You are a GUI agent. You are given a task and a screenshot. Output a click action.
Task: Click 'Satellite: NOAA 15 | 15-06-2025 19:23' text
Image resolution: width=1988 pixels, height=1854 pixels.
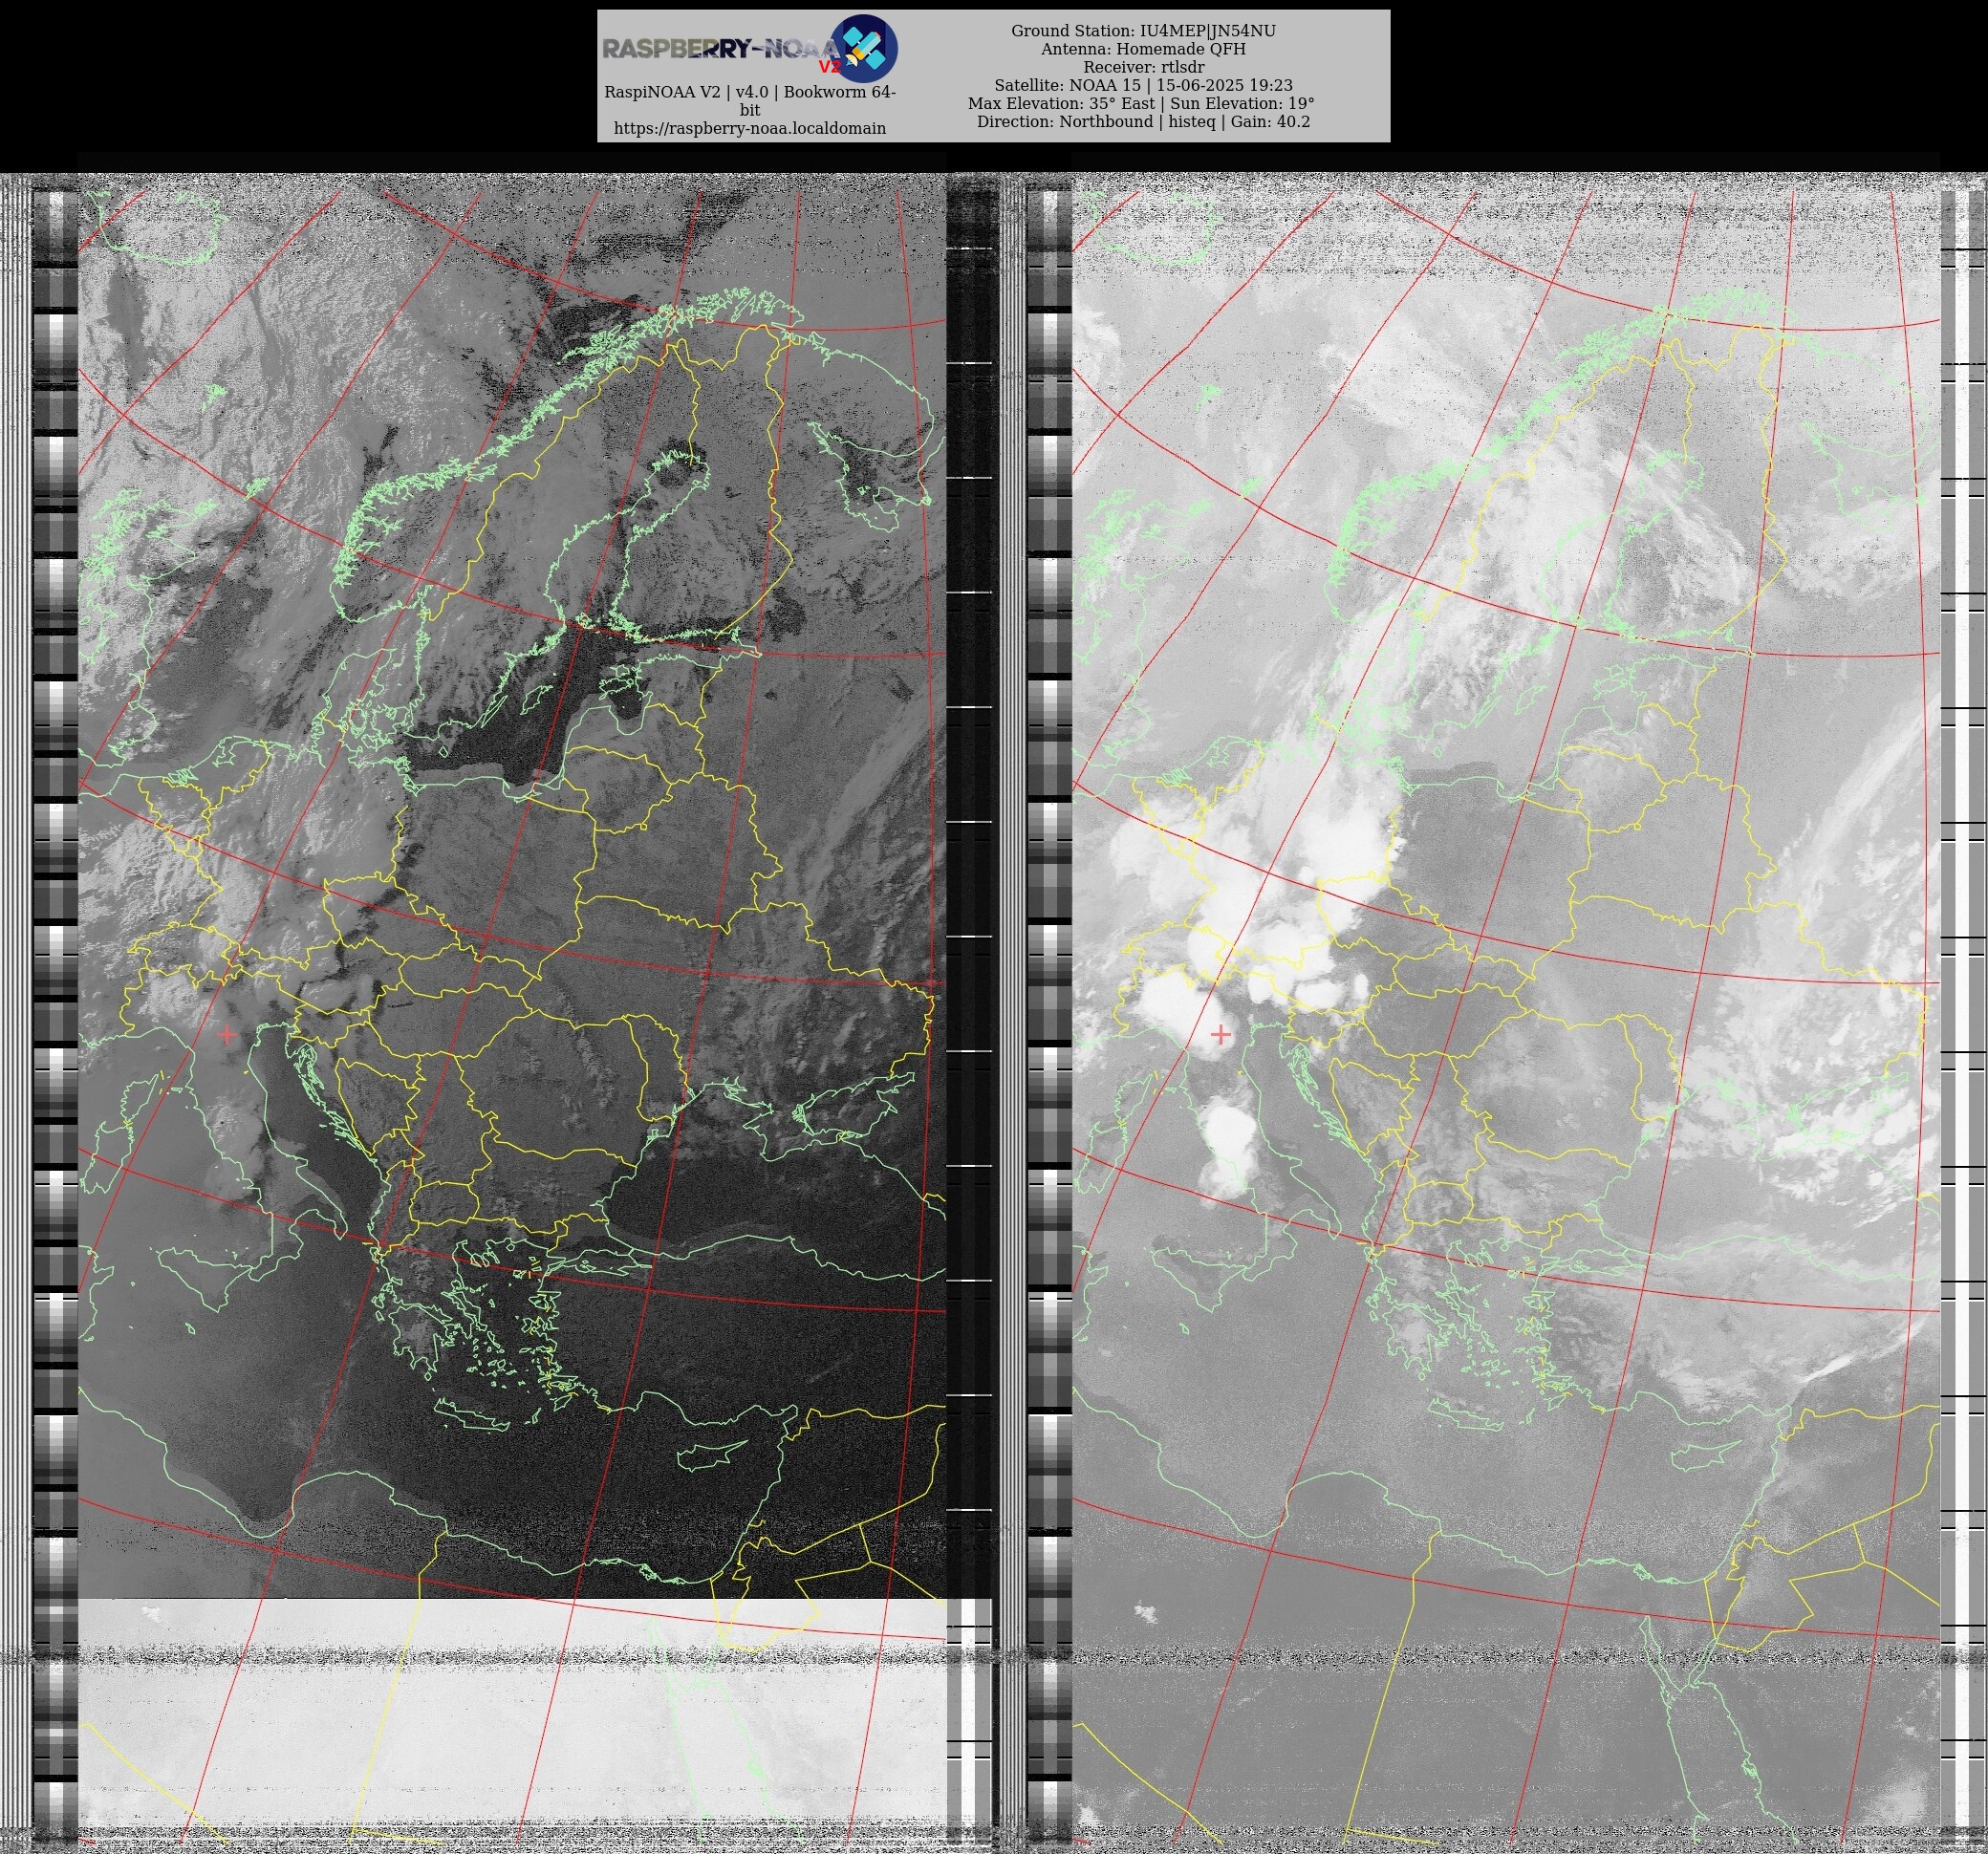tap(1143, 85)
